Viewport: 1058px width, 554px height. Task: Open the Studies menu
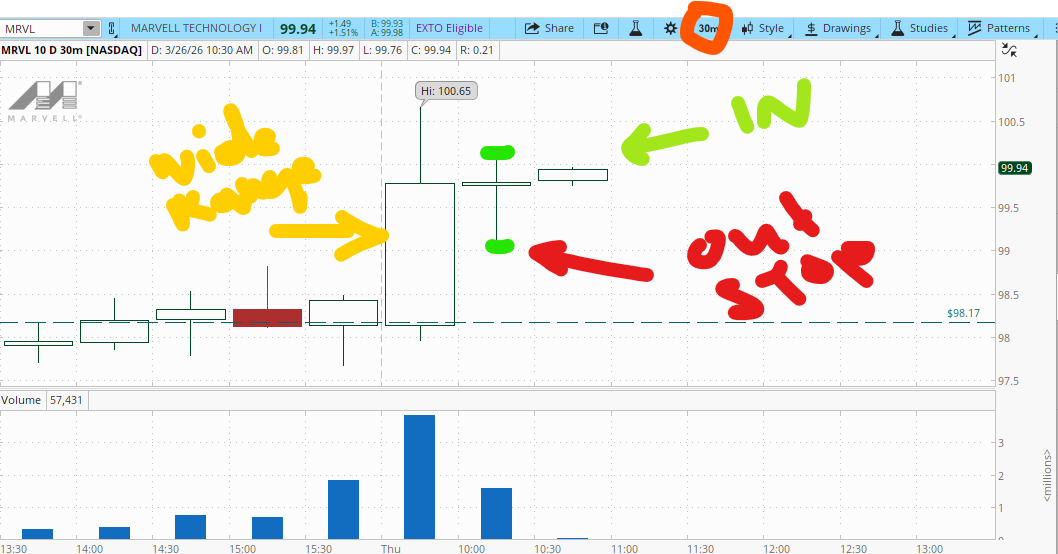pyautogui.click(x=920, y=28)
